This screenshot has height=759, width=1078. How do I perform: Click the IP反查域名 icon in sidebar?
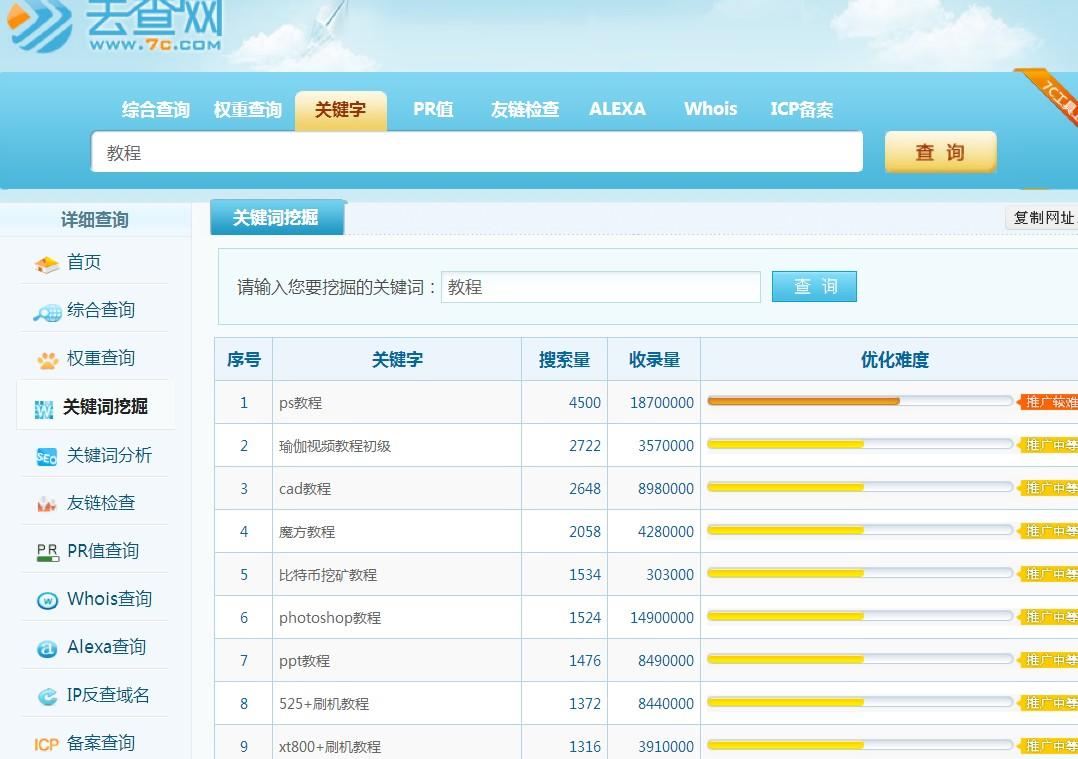[x=47, y=696]
